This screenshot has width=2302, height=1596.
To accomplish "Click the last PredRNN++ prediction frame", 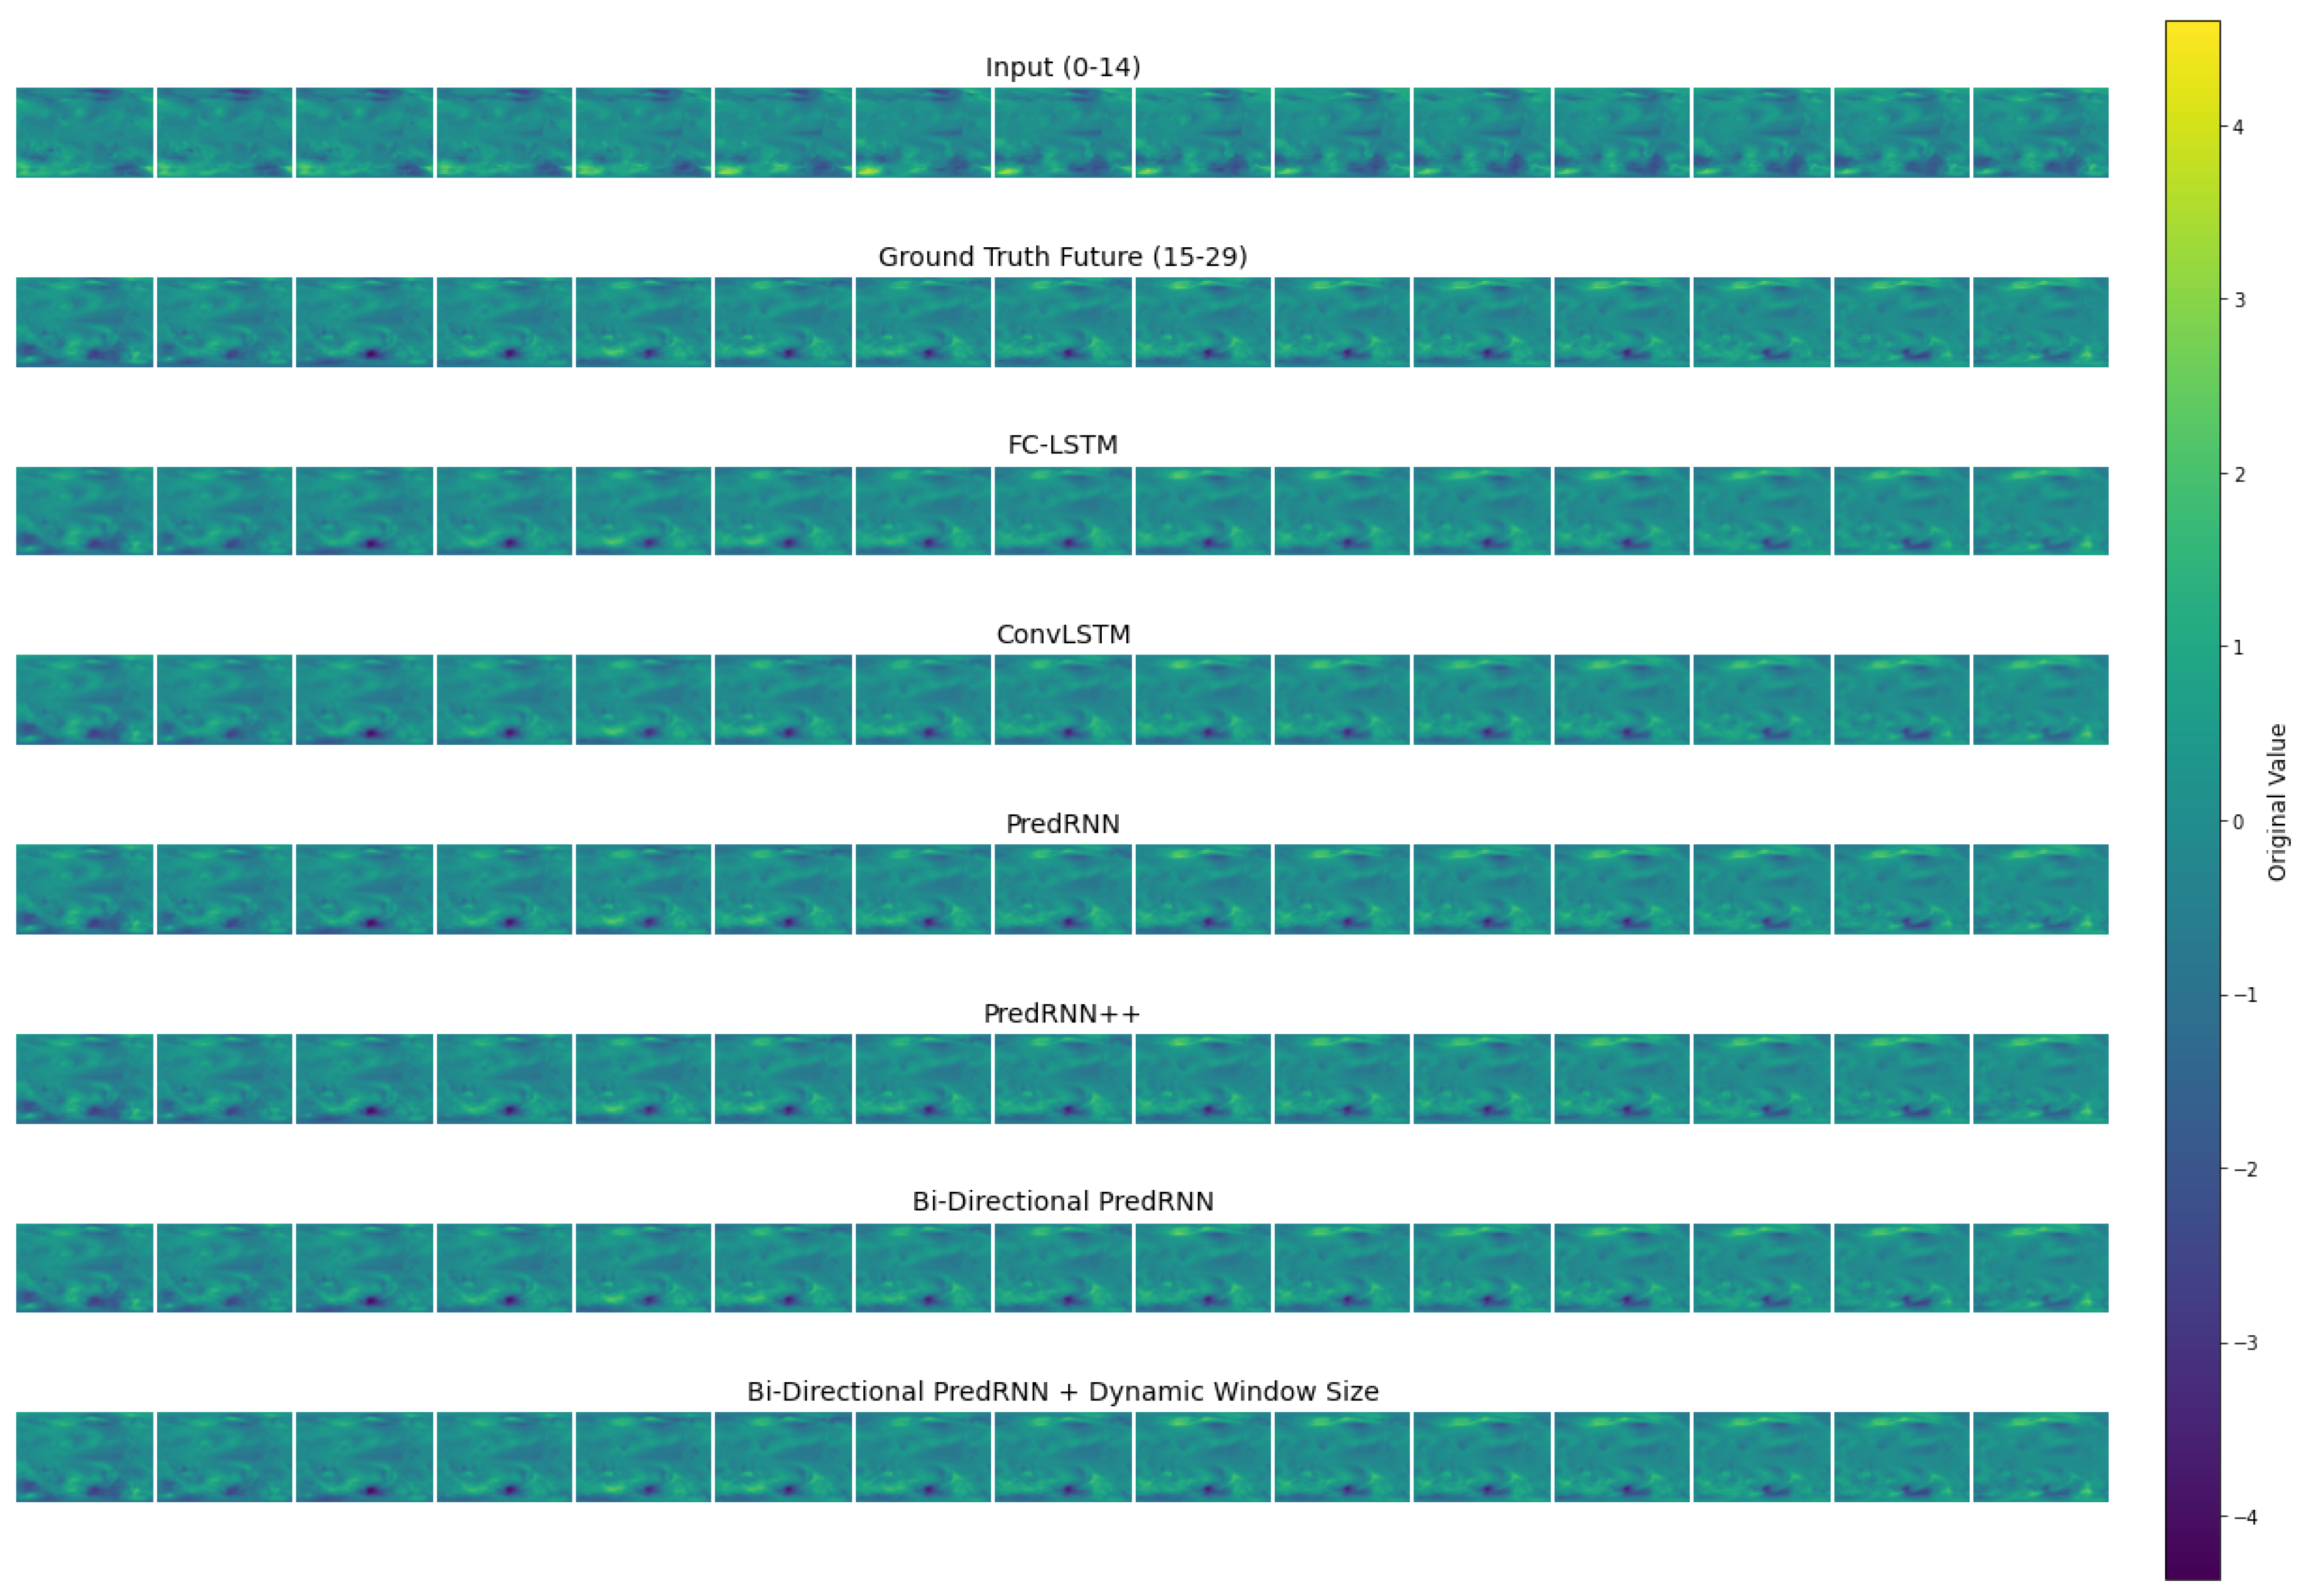I will (2040, 1078).
